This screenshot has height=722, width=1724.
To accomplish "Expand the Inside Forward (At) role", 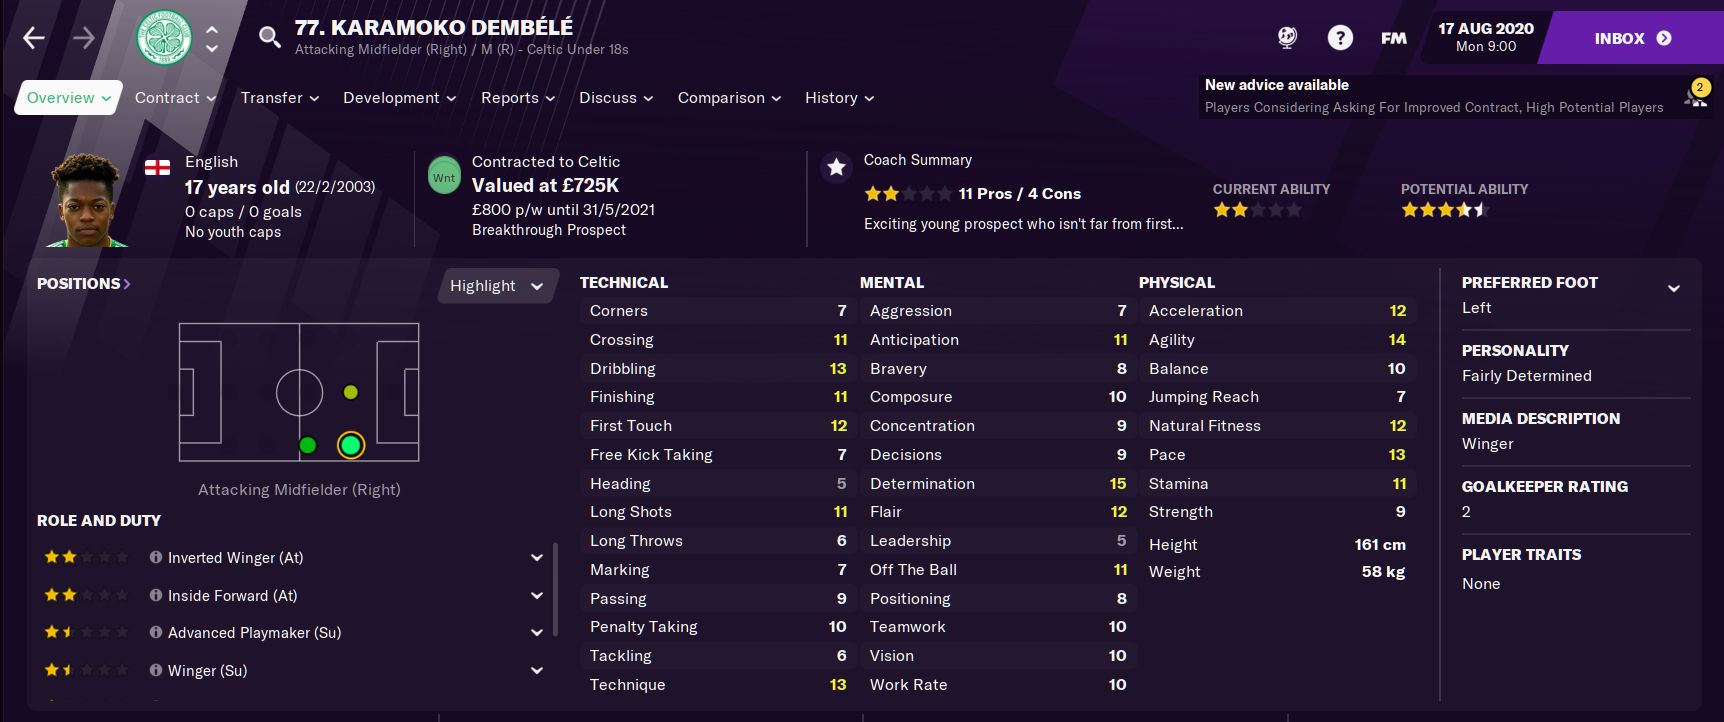I will [537, 595].
